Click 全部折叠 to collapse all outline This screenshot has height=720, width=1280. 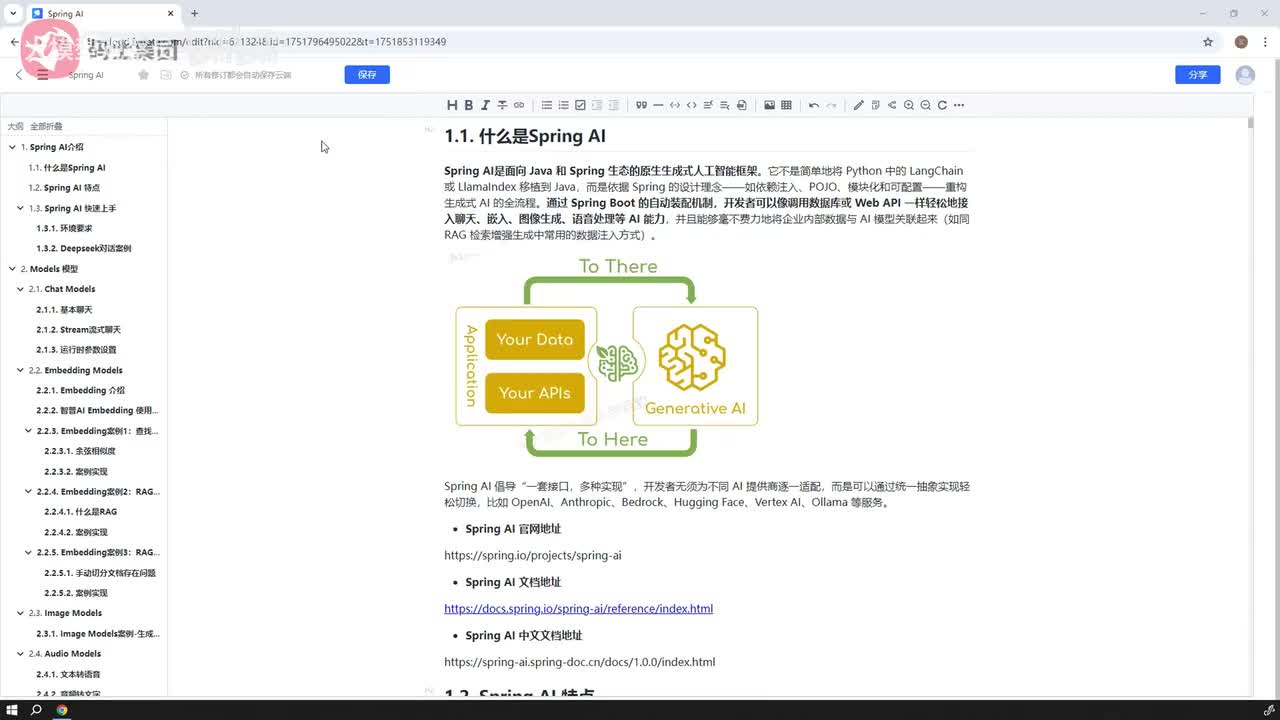point(46,127)
